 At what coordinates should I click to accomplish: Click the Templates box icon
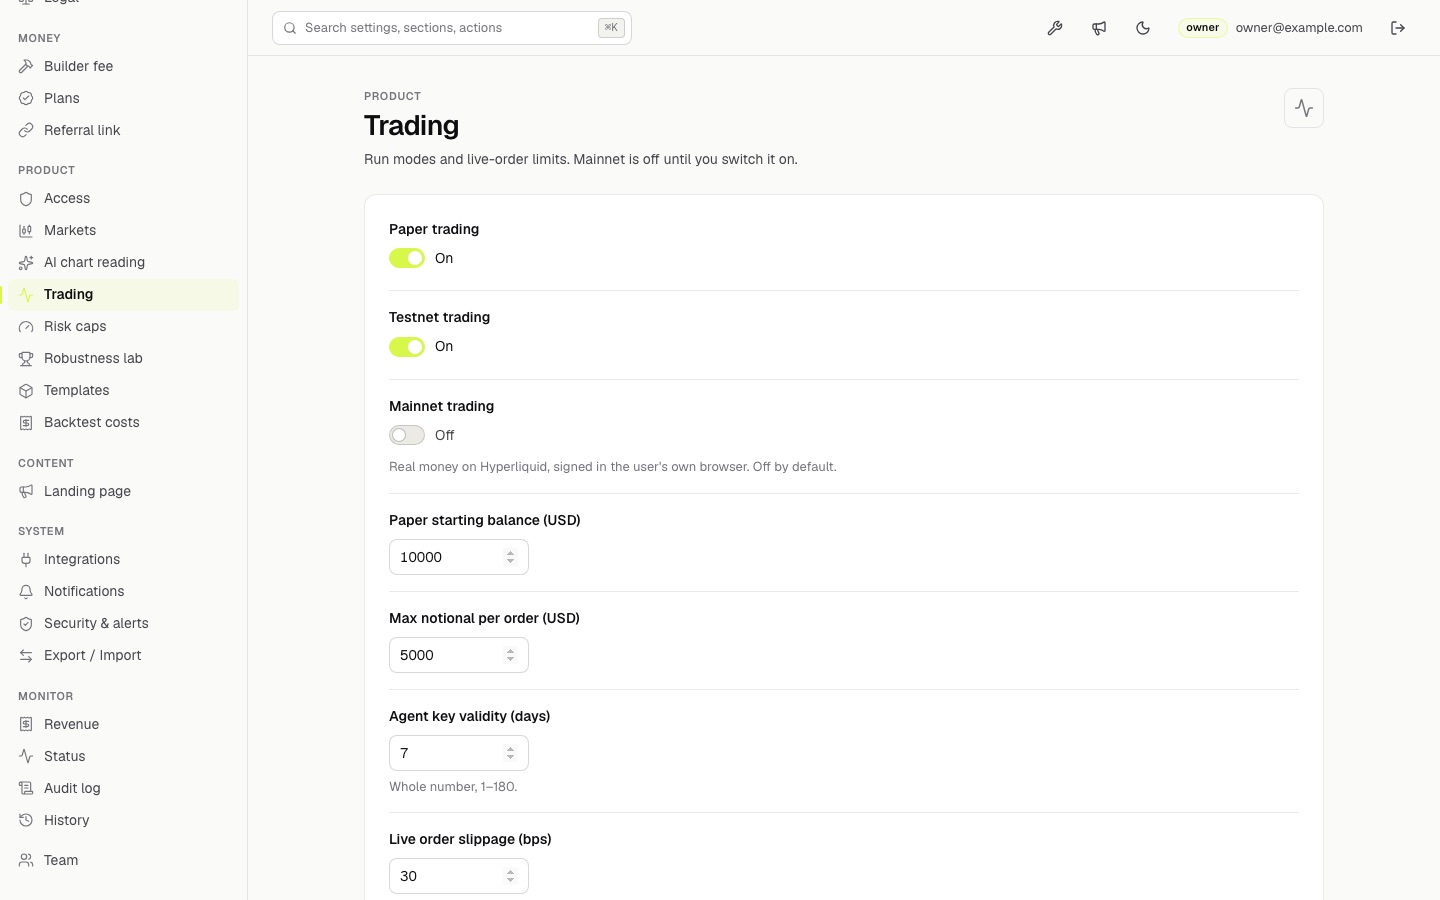click(x=26, y=390)
